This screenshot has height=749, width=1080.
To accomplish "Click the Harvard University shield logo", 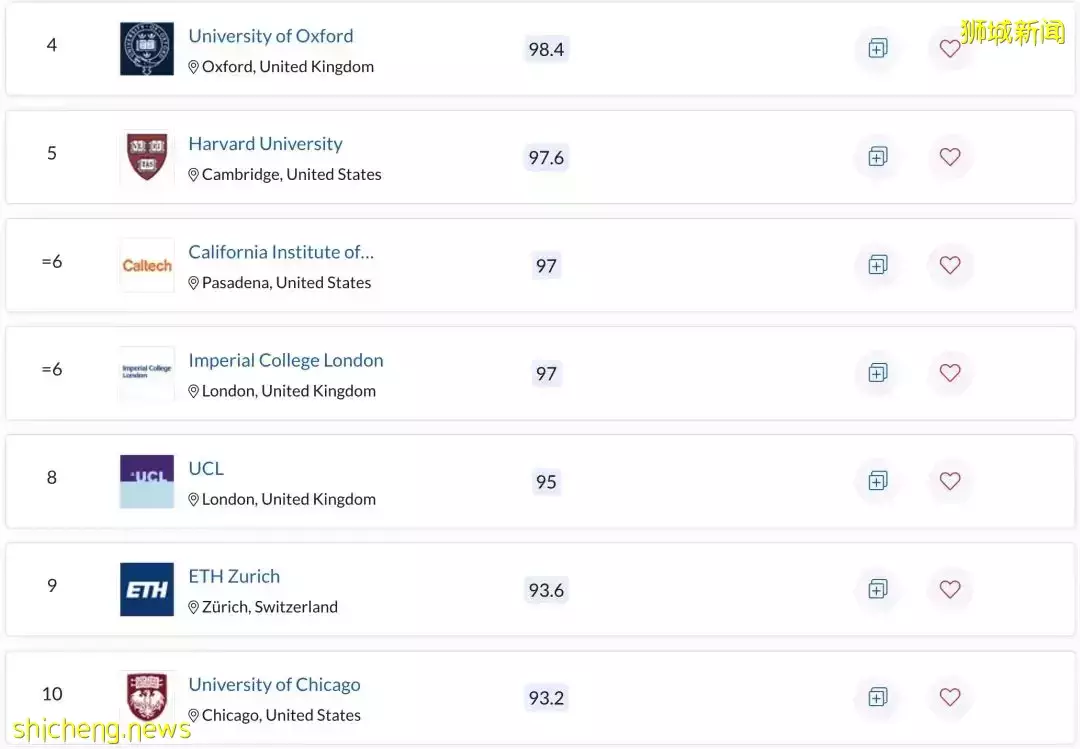I will click(146, 156).
